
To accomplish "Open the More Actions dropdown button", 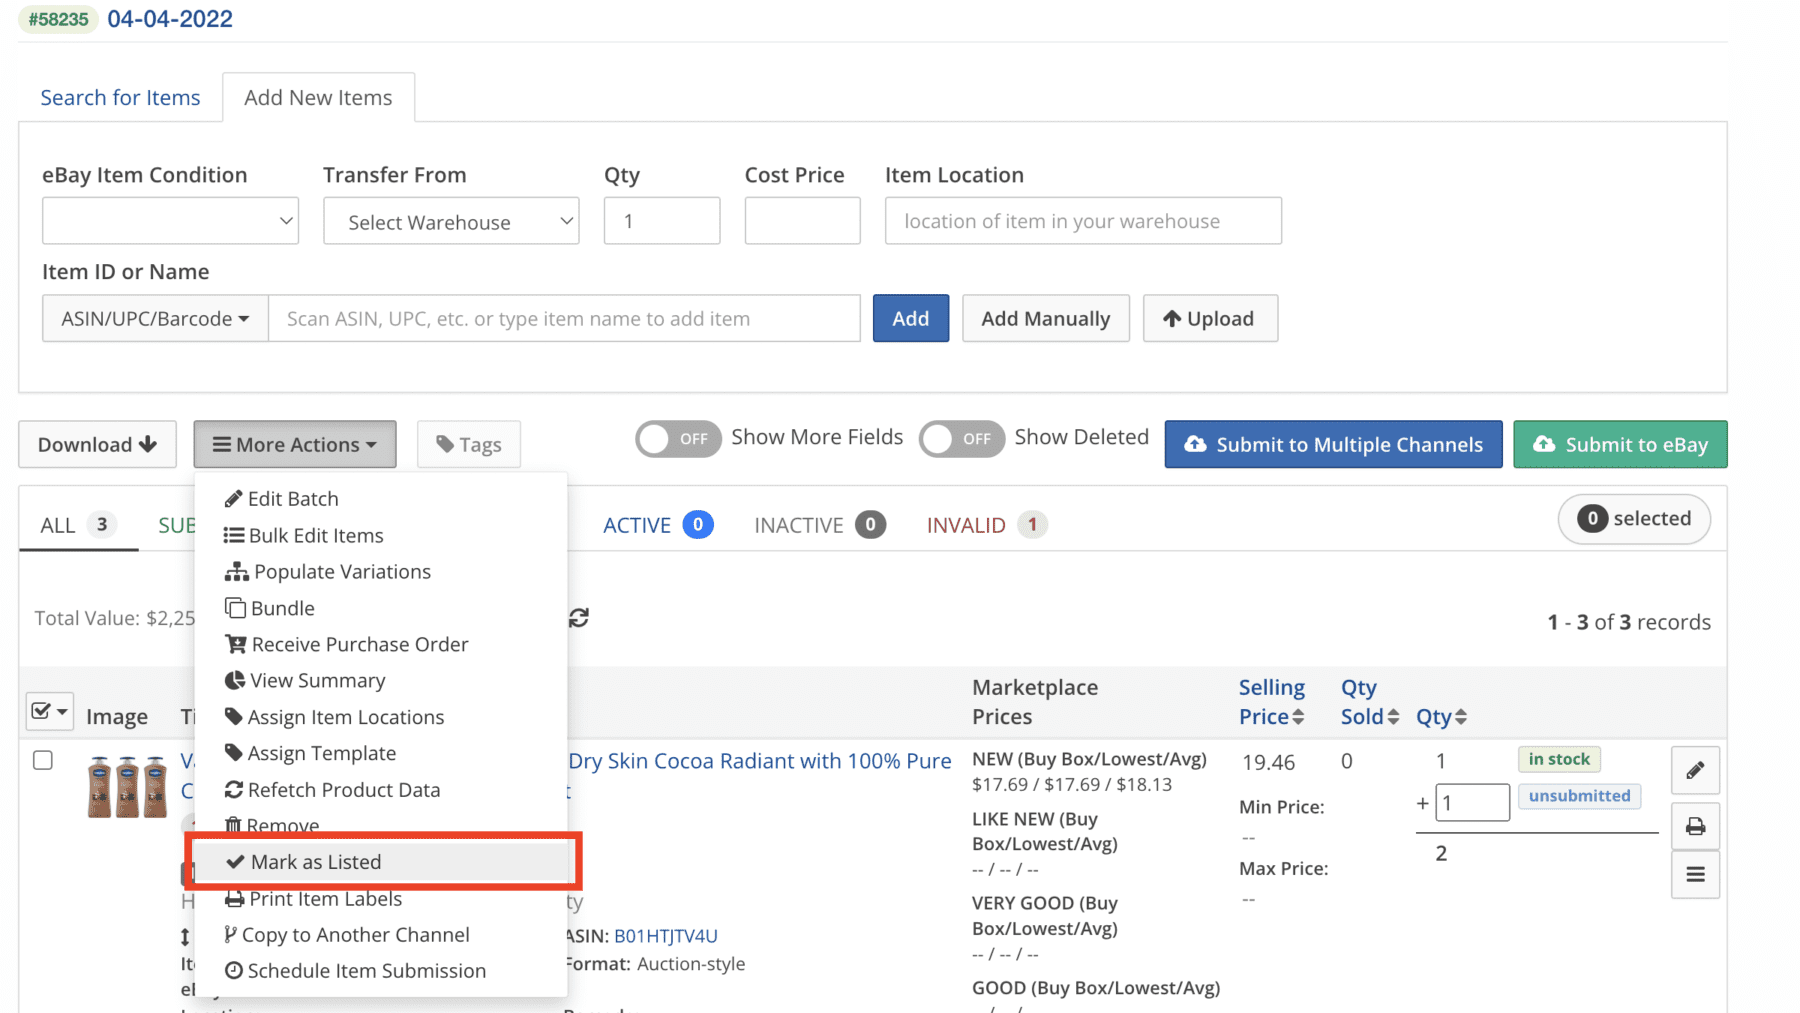I will (295, 444).
